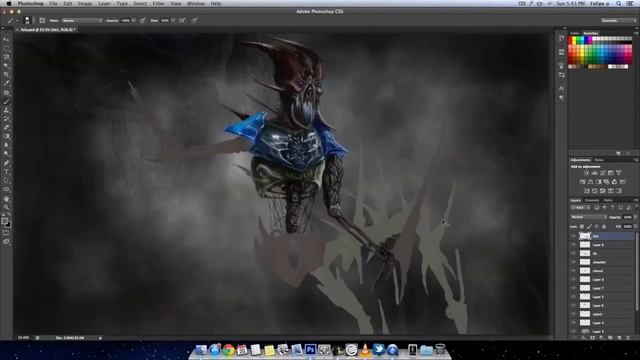Viewport: 640px width, 360px height.
Task: Open the layer blend mode dropdown
Action: 588,217
